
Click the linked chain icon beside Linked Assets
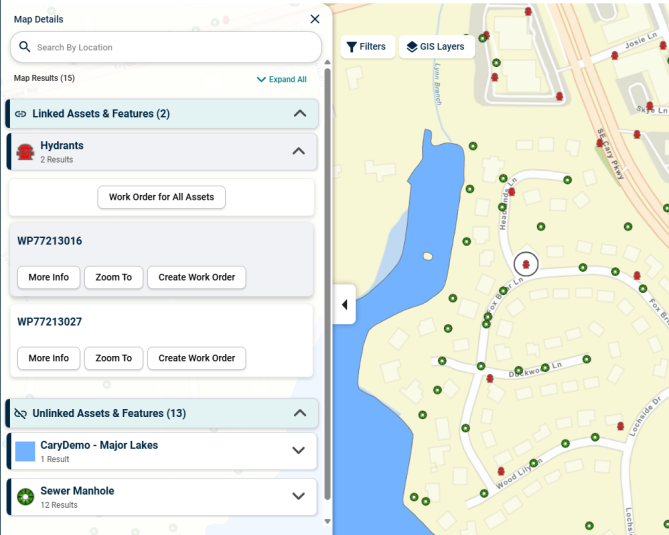point(20,114)
